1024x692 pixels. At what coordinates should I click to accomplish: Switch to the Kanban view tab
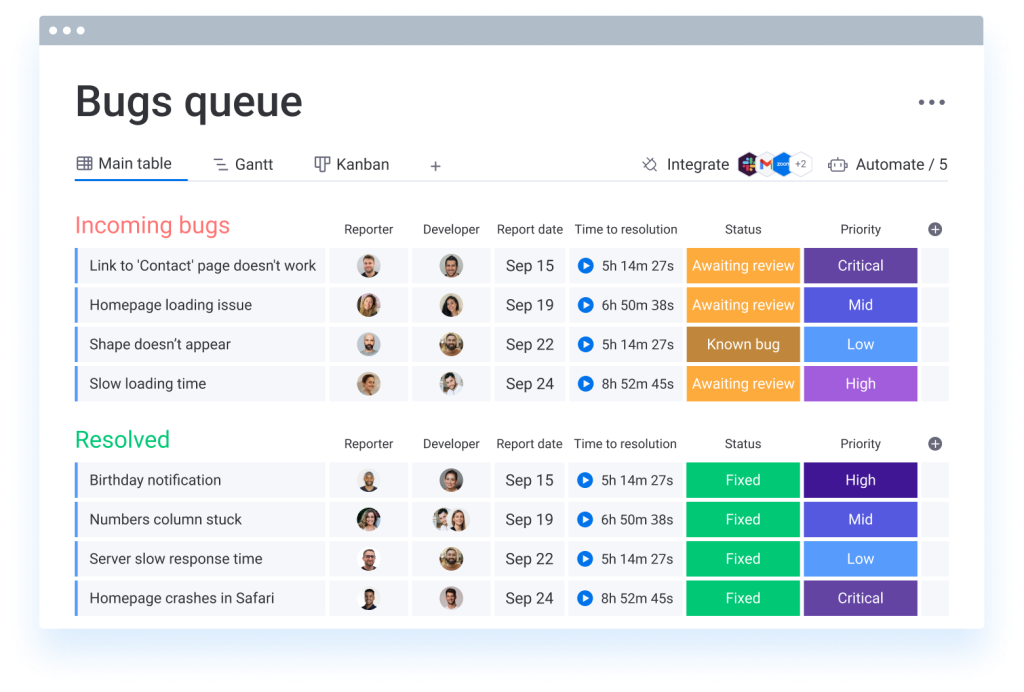pyautogui.click(x=351, y=165)
